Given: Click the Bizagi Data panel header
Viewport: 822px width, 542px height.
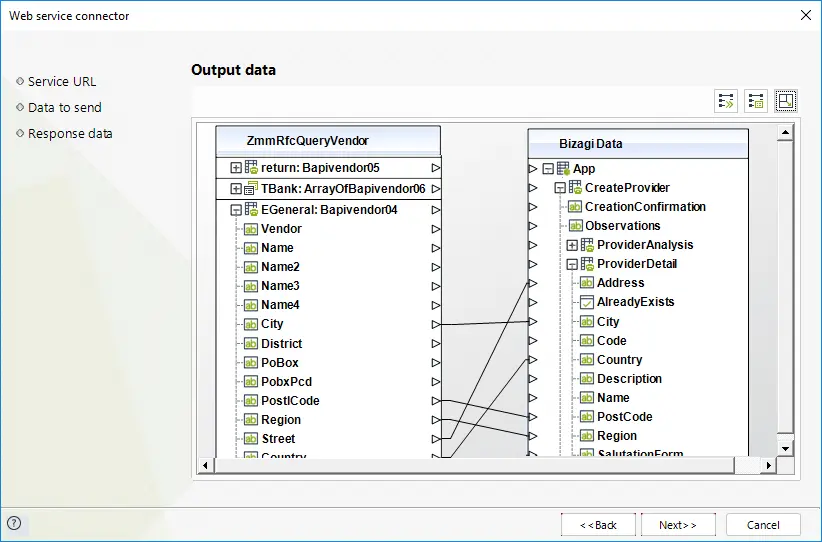Looking at the screenshot, I should pos(638,144).
